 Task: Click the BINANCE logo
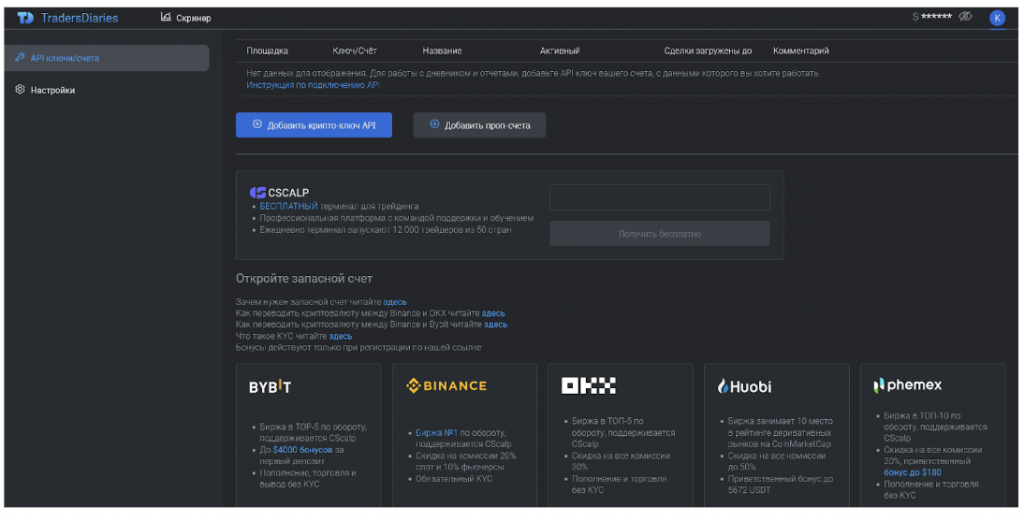coord(446,385)
